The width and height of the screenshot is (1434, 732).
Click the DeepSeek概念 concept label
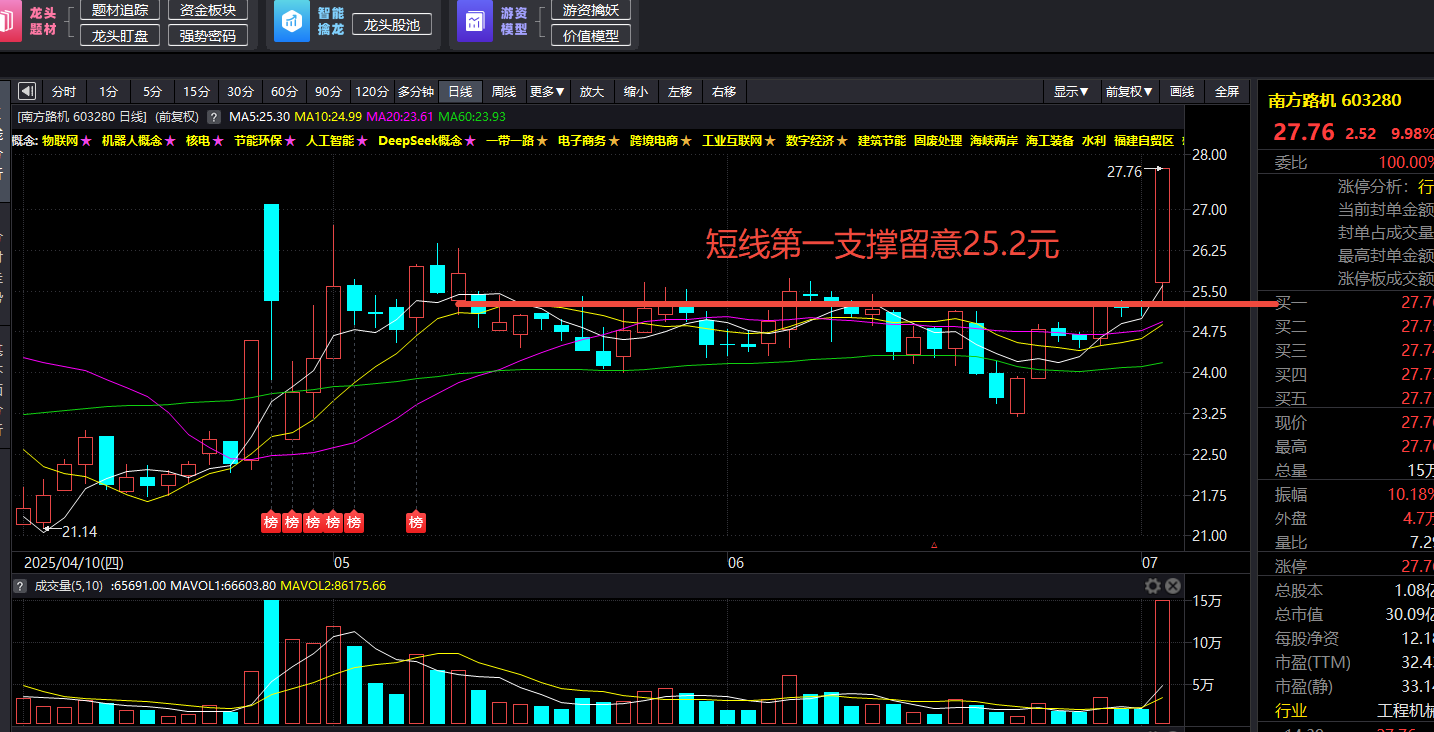coord(421,141)
